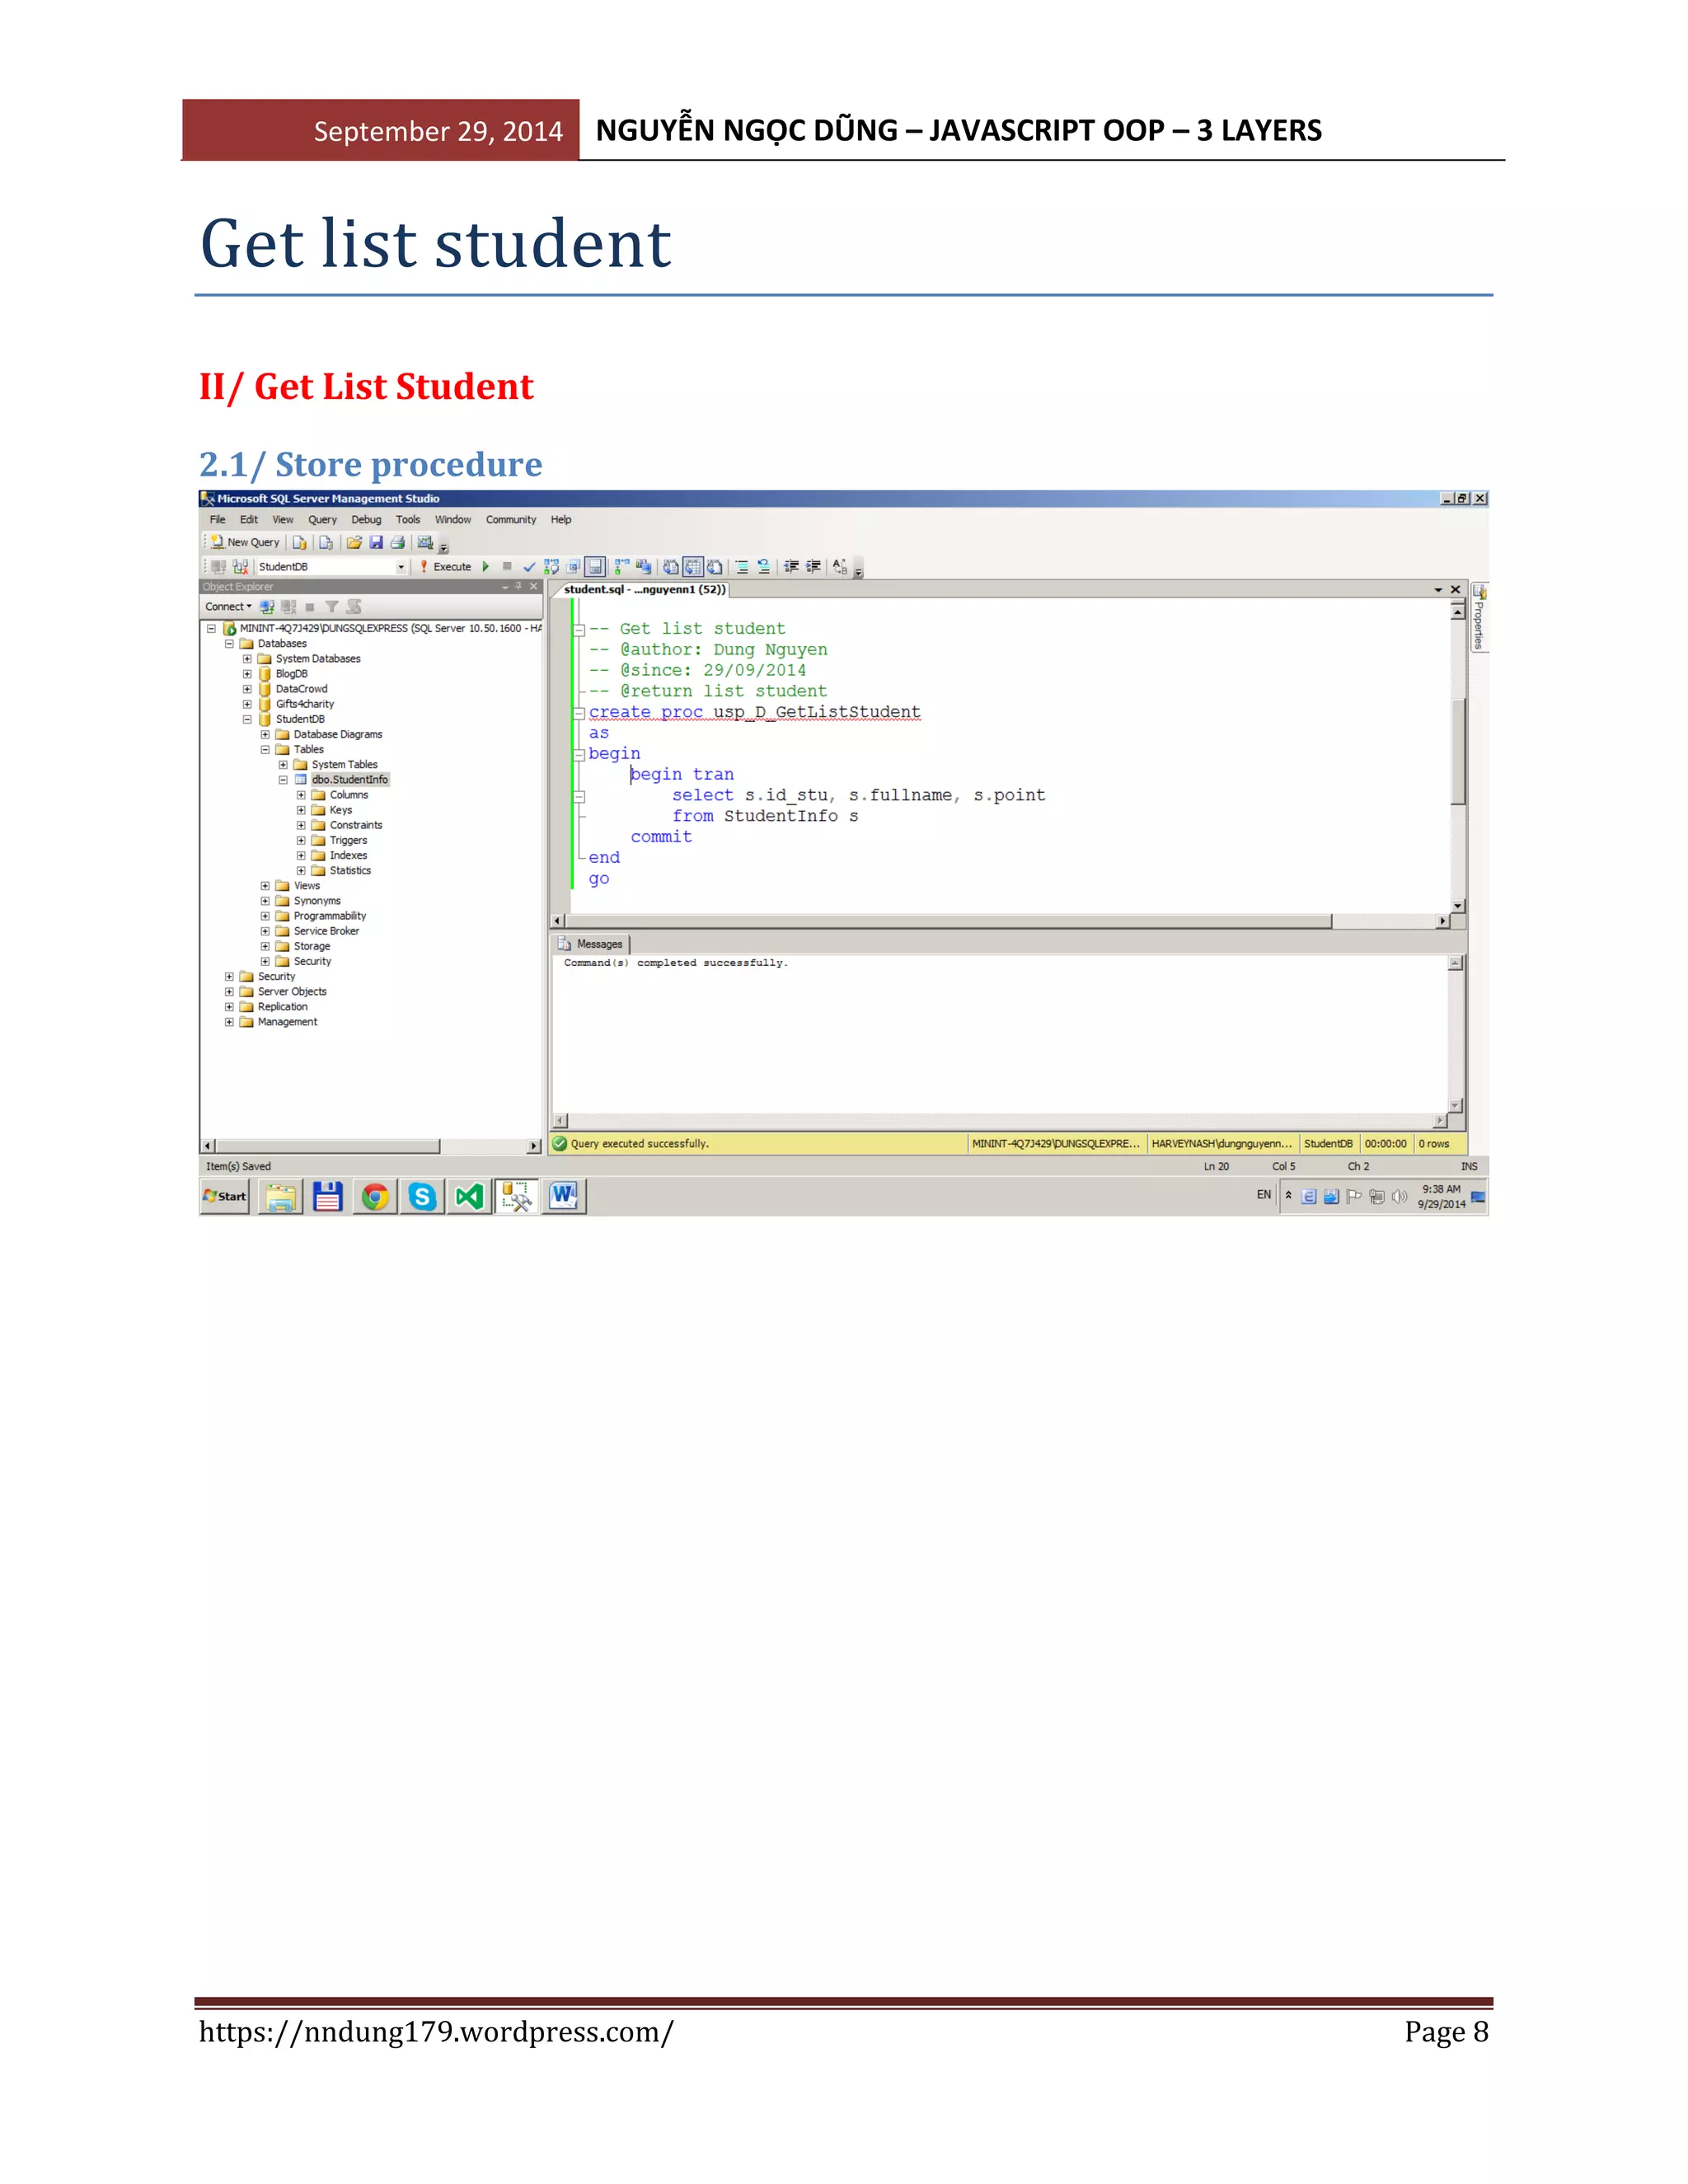
Task: Expand the Views folder
Action: click(x=265, y=886)
